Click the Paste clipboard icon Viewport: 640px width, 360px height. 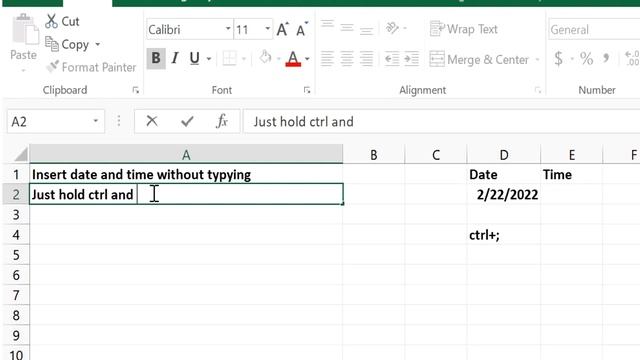pyautogui.click(x=24, y=29)
